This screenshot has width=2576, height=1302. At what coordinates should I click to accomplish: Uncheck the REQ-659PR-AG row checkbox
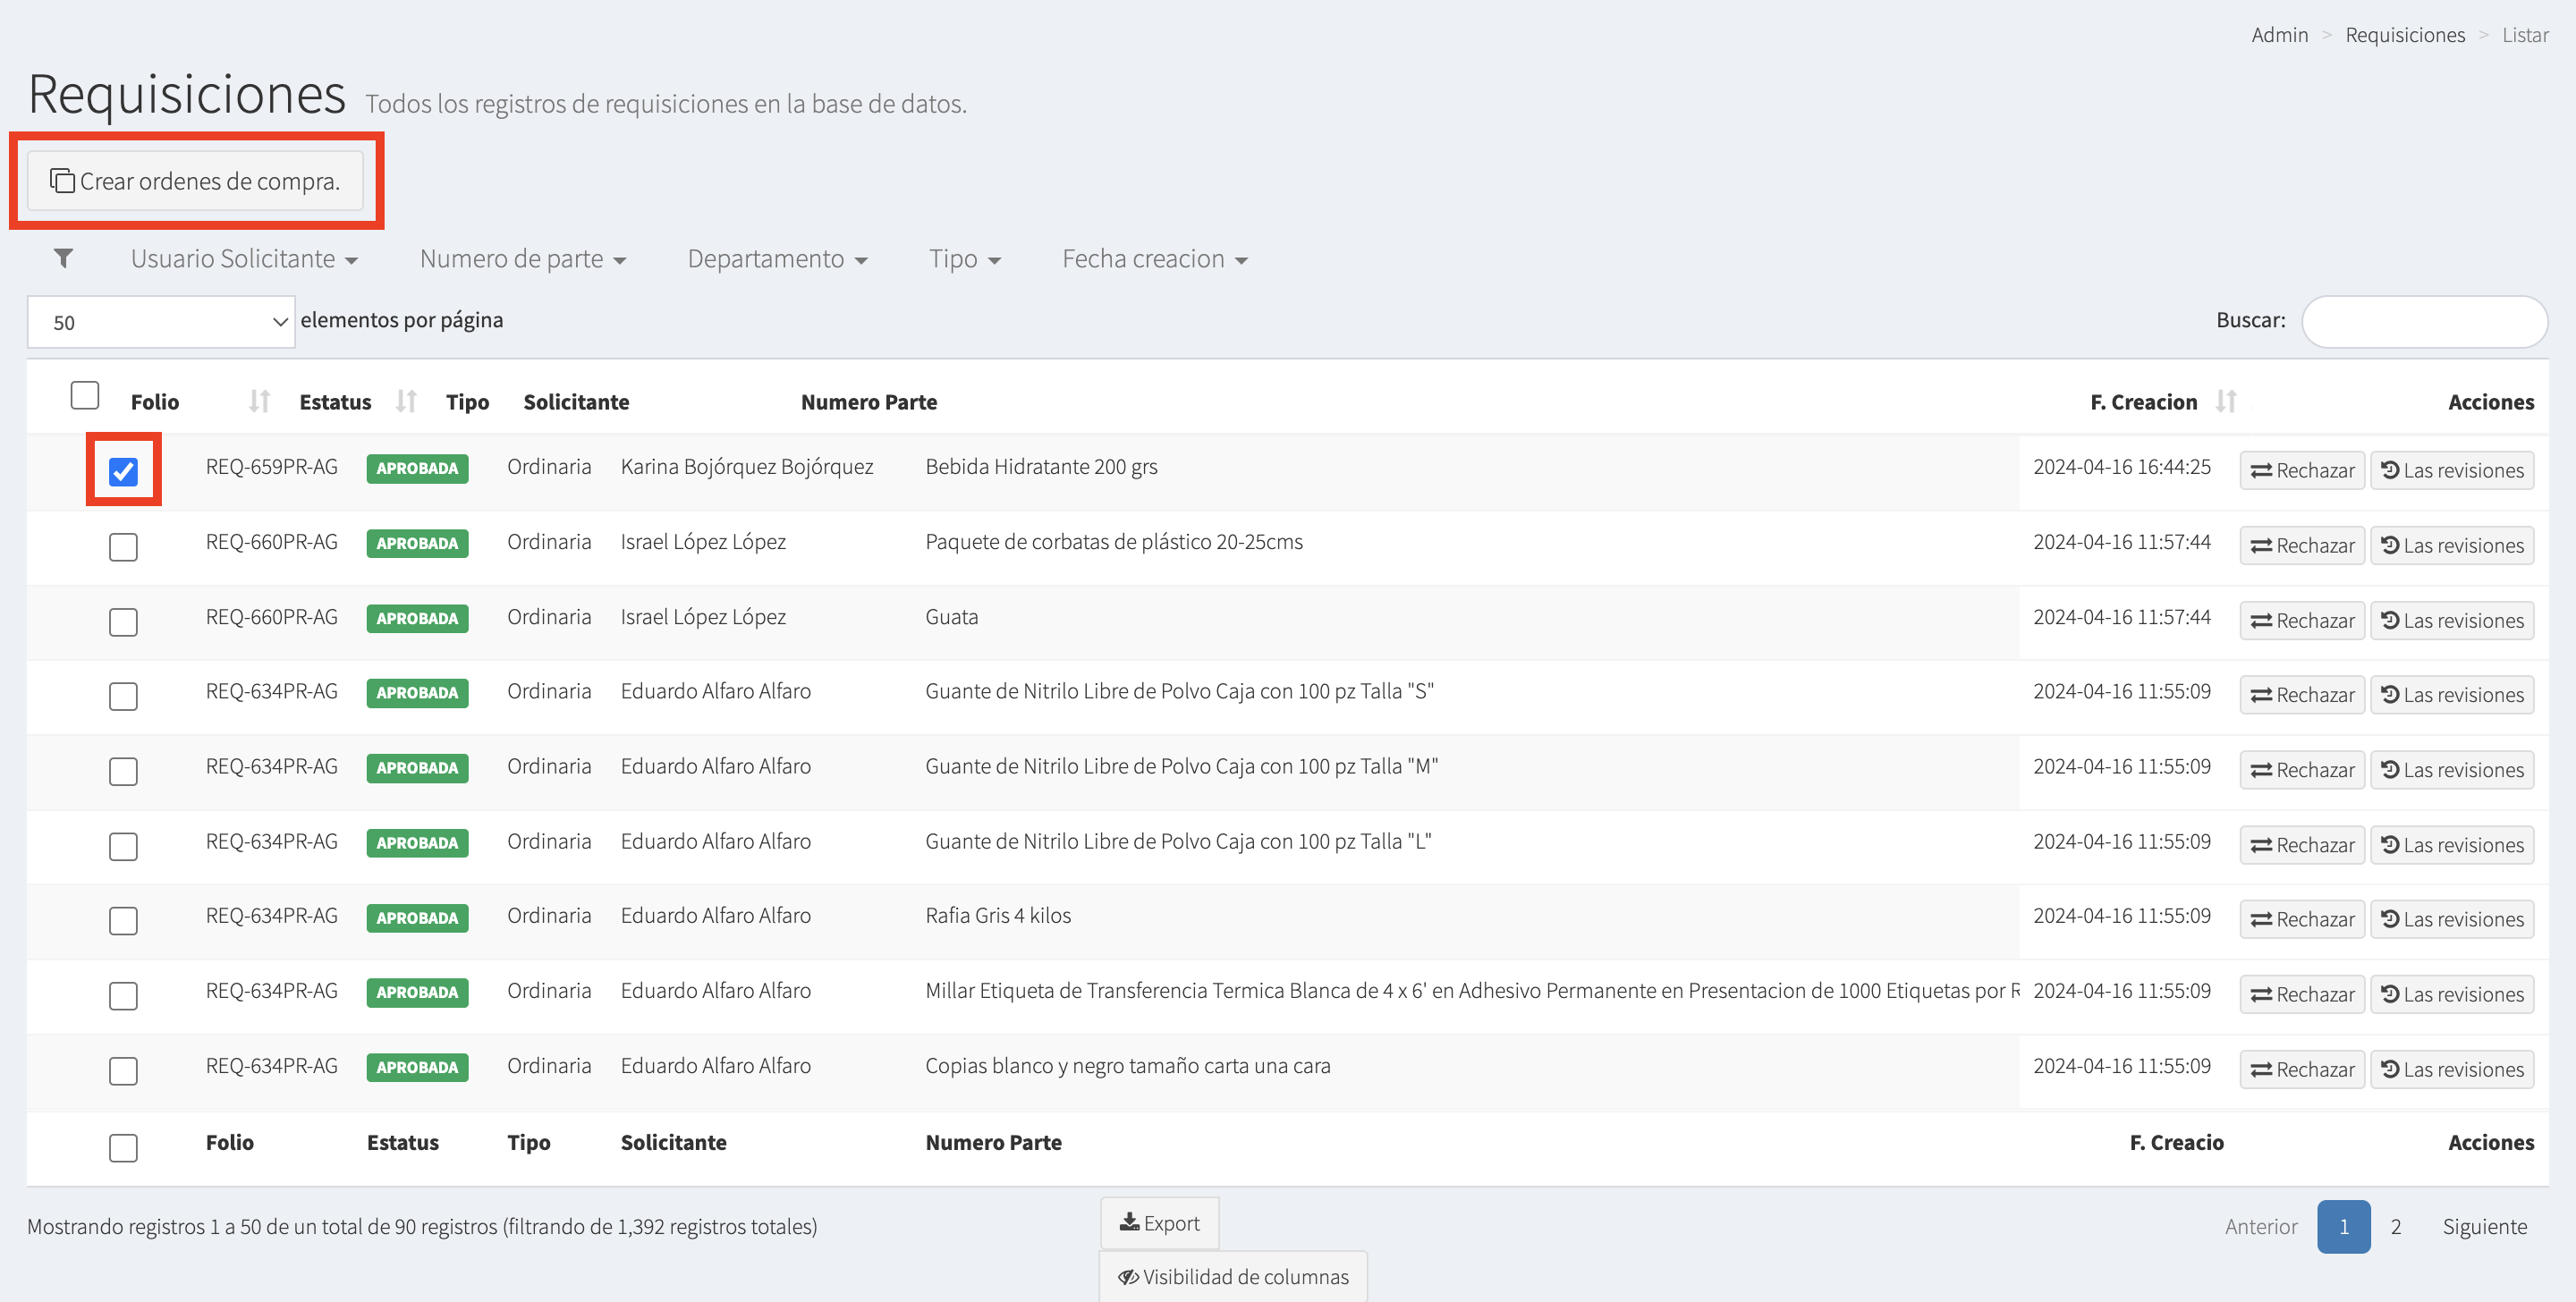point(123,471)
